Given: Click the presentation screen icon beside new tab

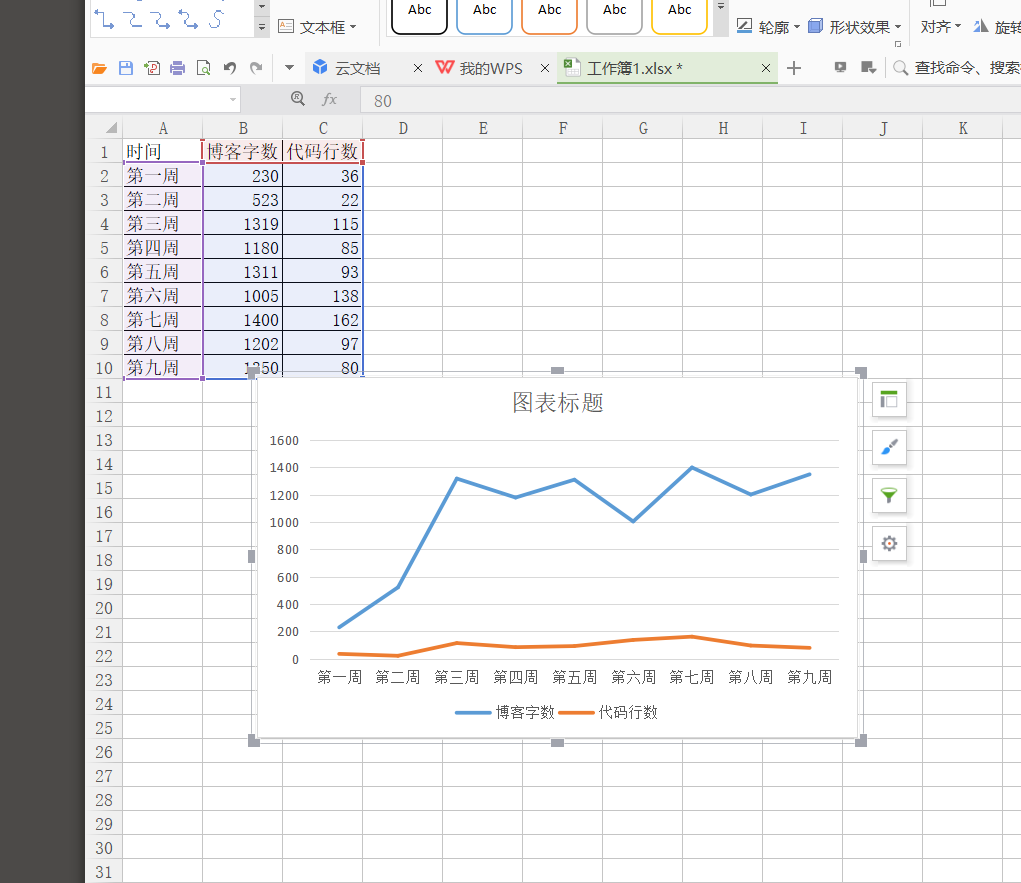Looking at the screenshot, I should 841,68.
